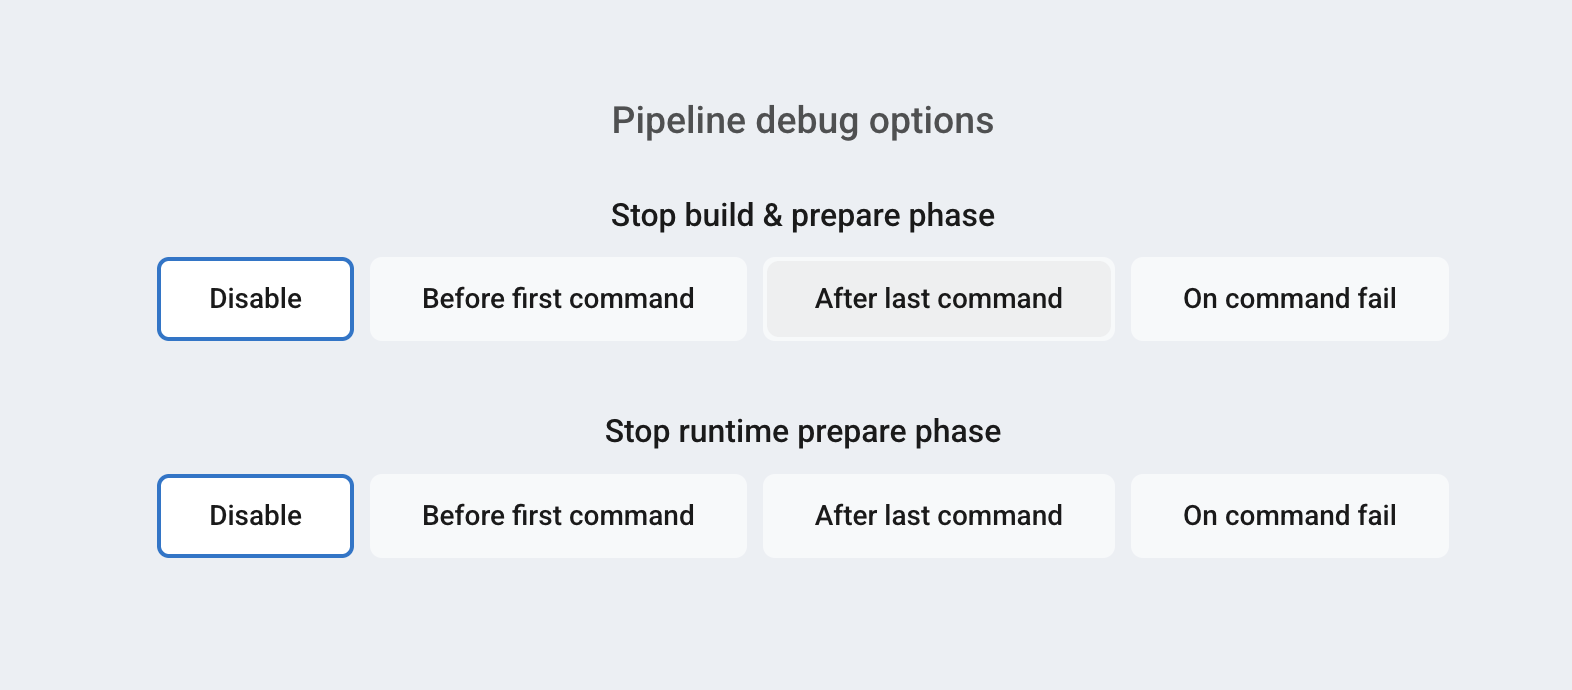Stop runtime prepare when a command fails

[1289, 516]
